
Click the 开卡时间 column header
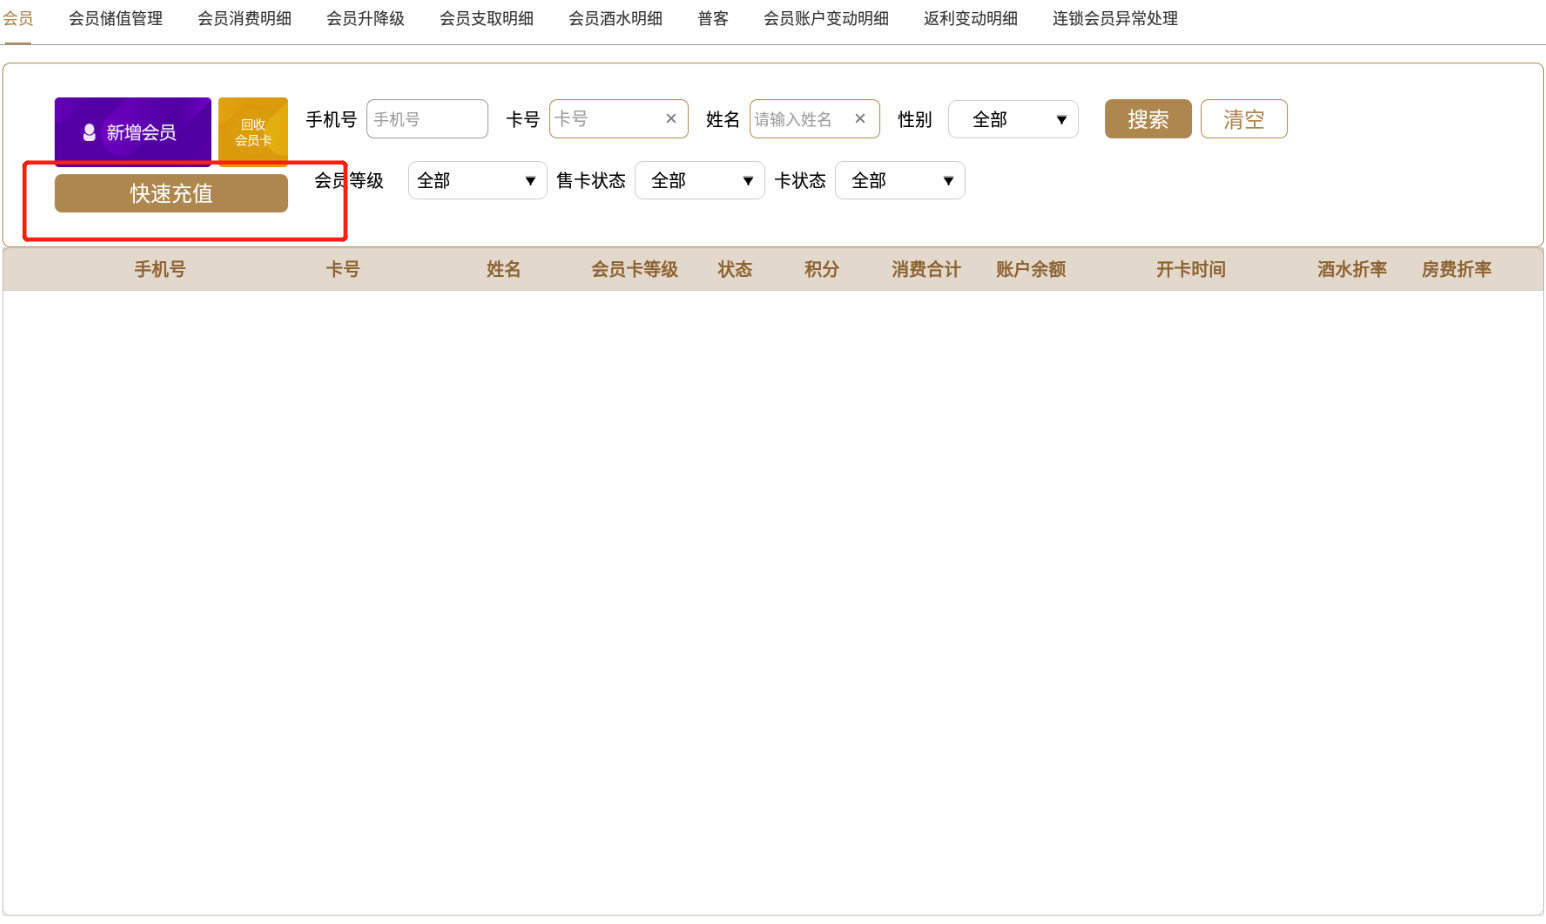1191,269
